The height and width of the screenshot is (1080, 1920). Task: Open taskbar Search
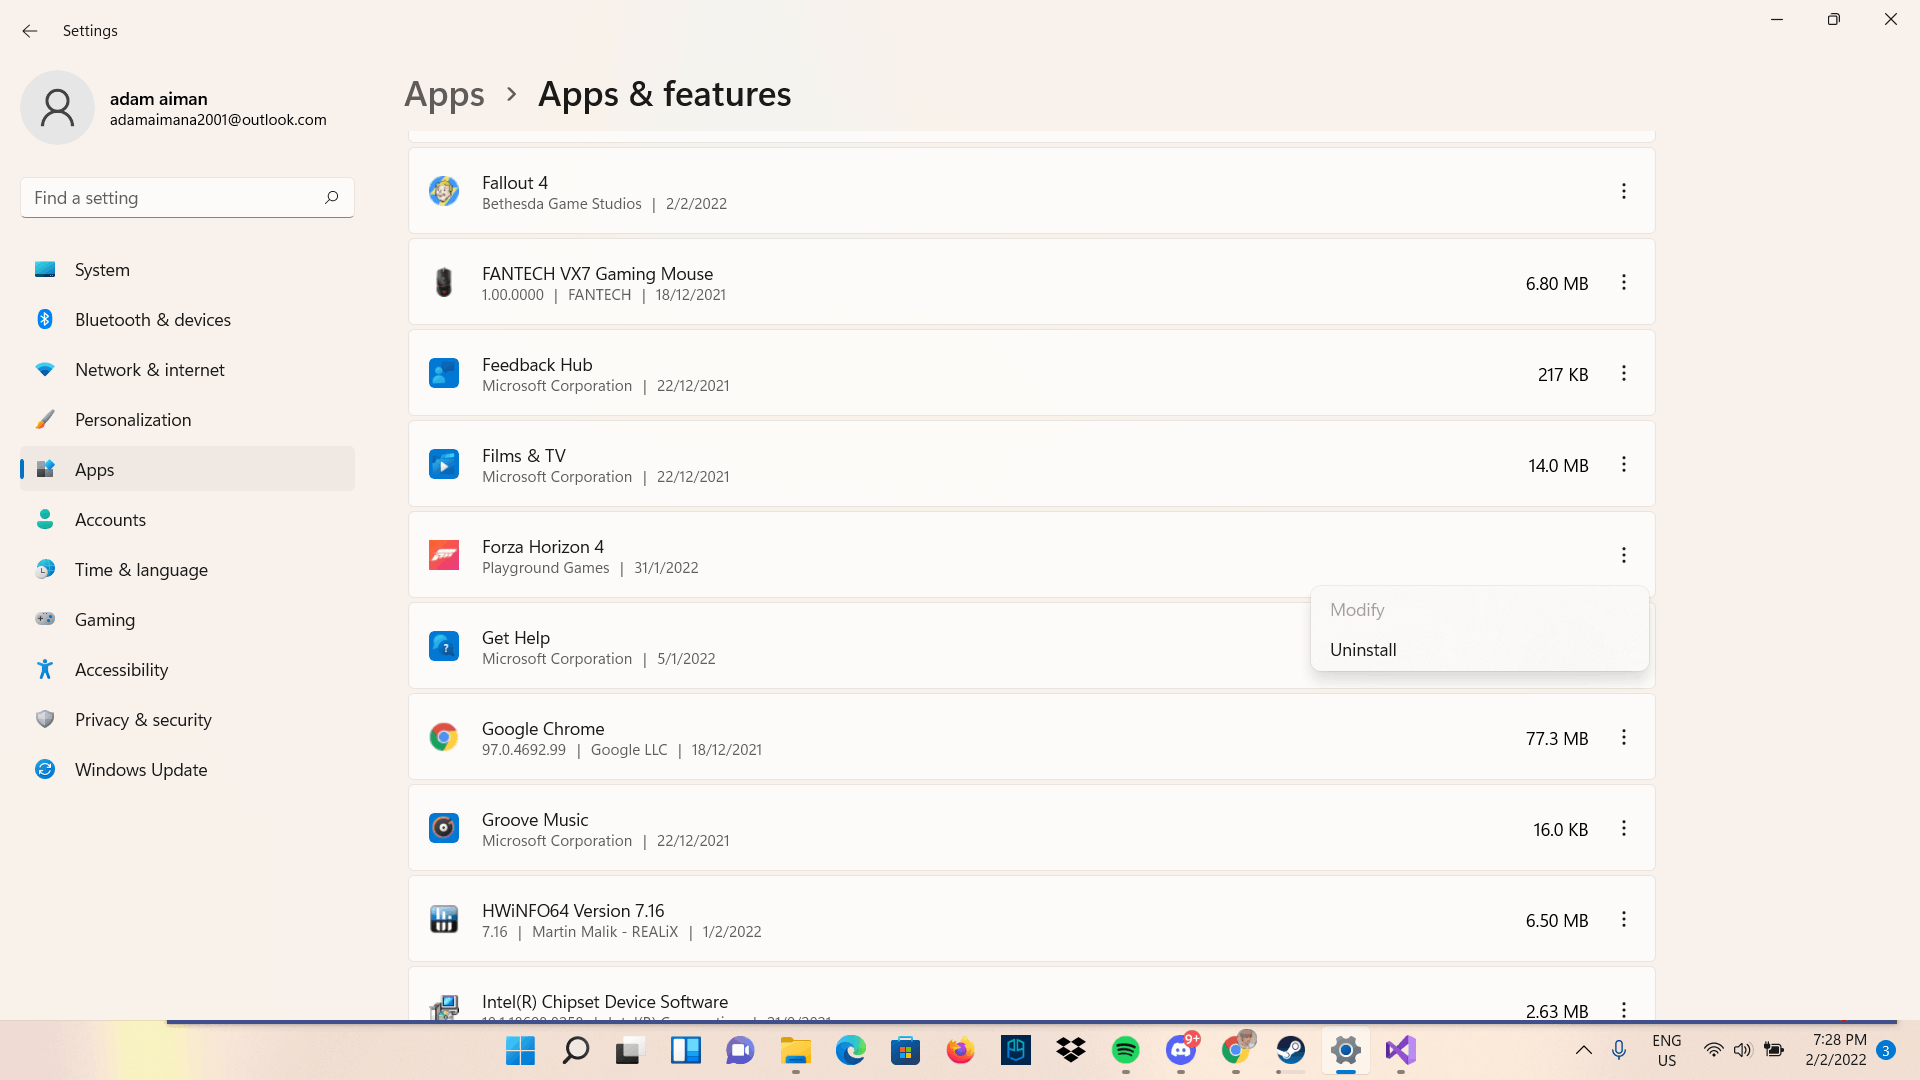575,1050
